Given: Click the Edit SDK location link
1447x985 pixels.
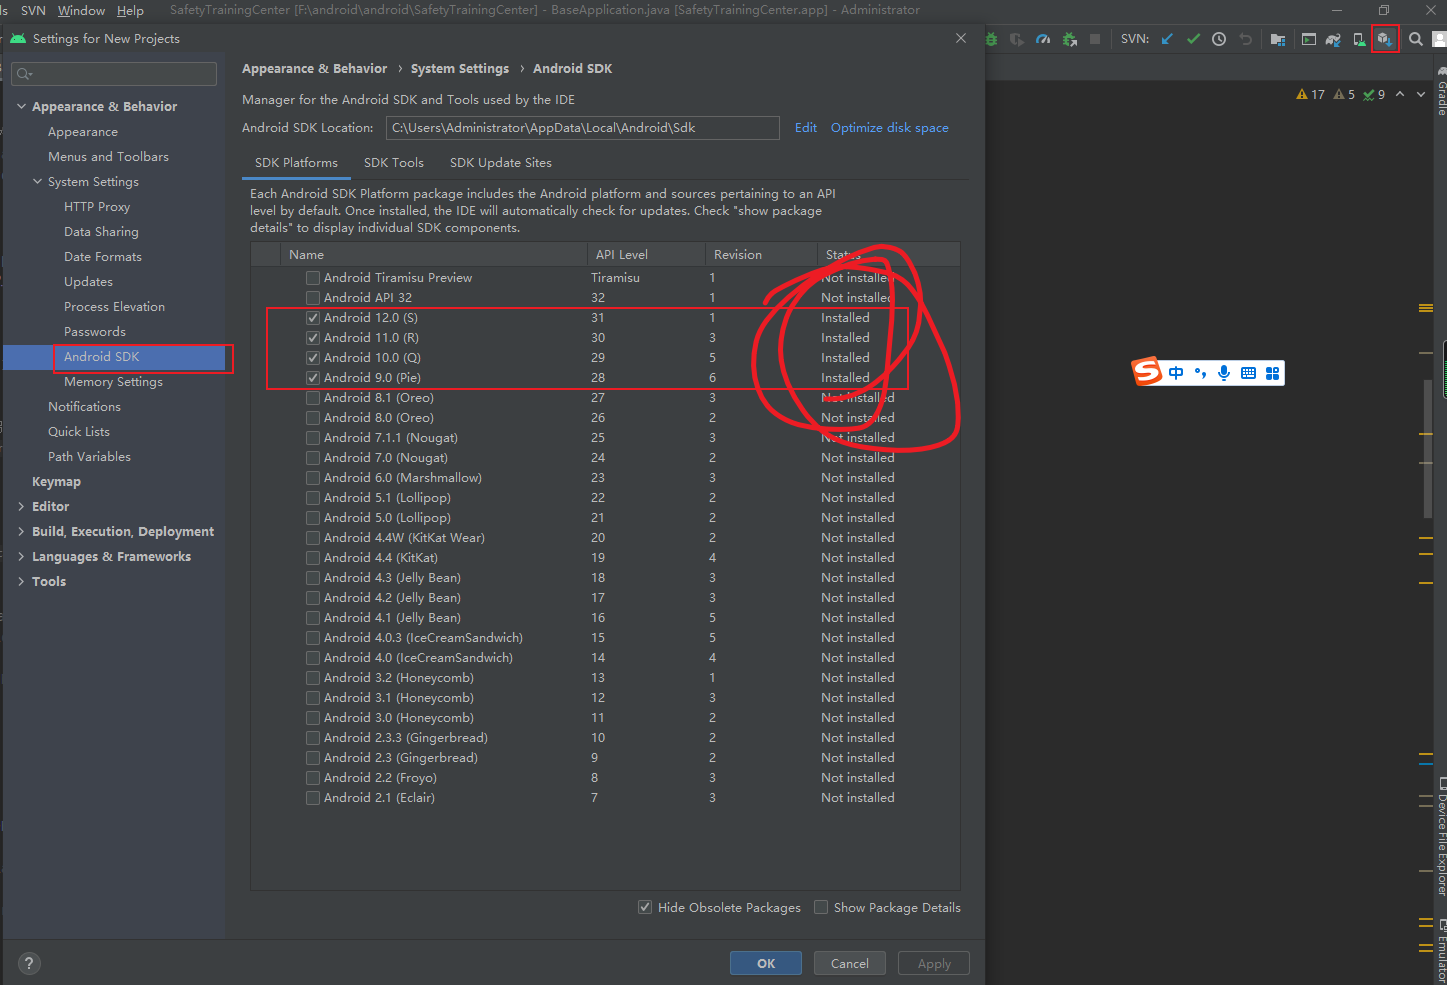Looking at the screenshot, I should point(806,127).
